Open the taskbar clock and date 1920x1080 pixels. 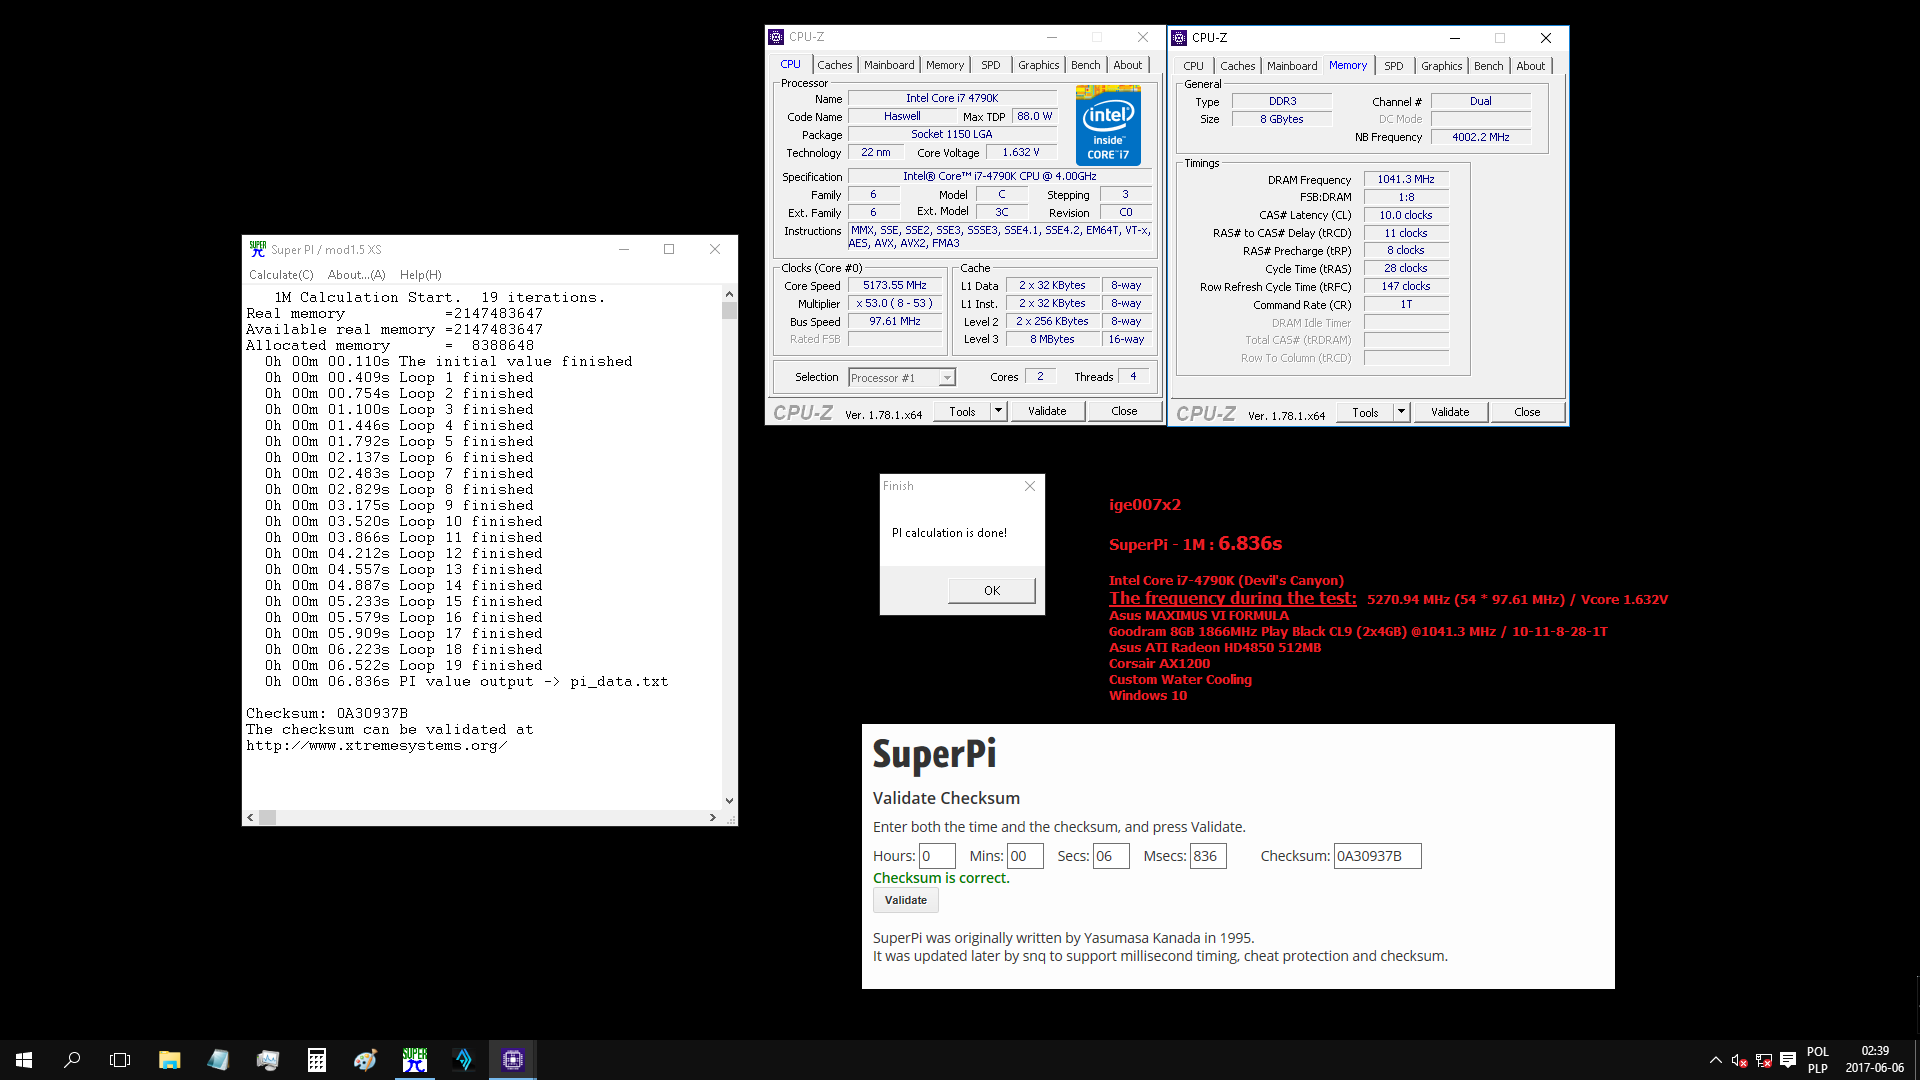coord(1875,1060)
